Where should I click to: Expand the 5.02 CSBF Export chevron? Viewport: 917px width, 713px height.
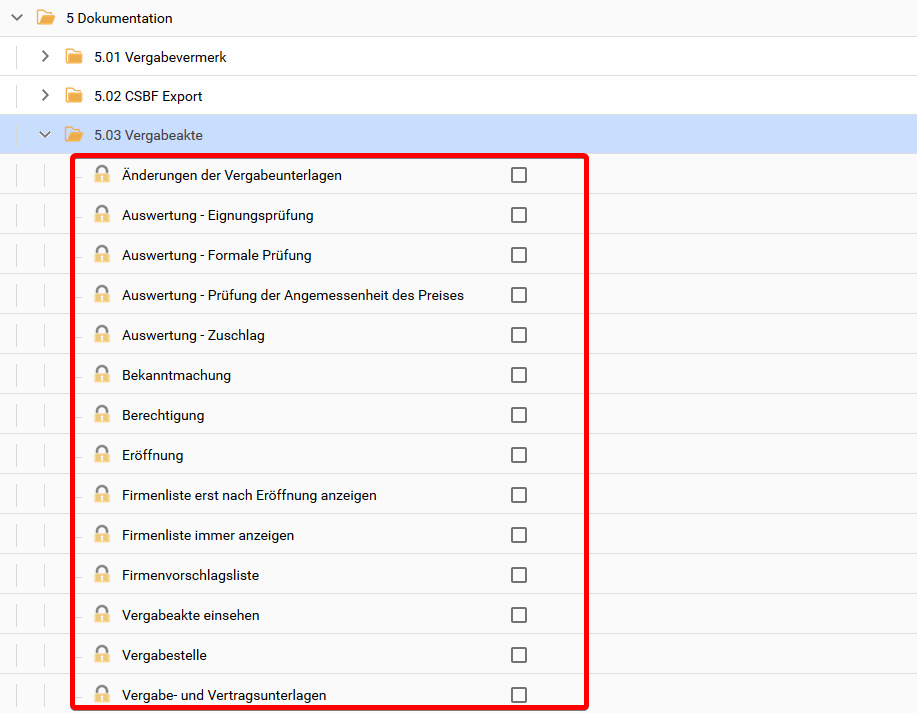click(45, 95)
